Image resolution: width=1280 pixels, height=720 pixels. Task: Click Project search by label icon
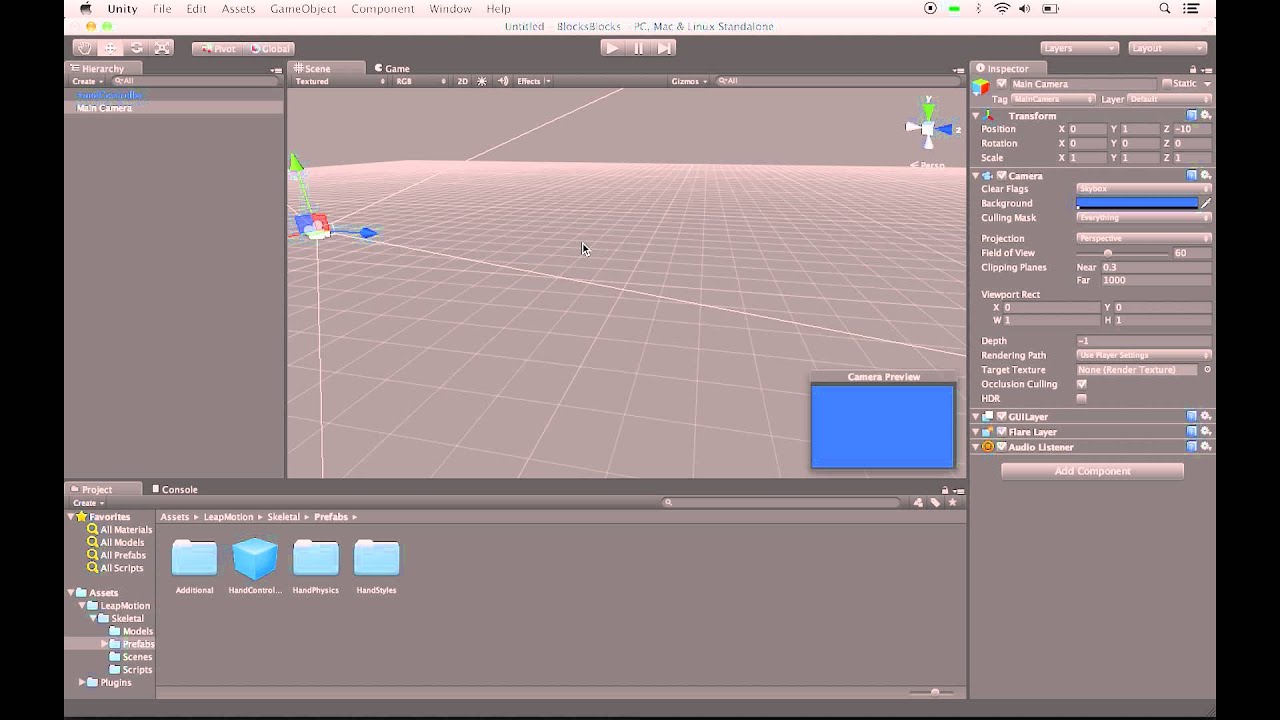(x=935, y=503)
